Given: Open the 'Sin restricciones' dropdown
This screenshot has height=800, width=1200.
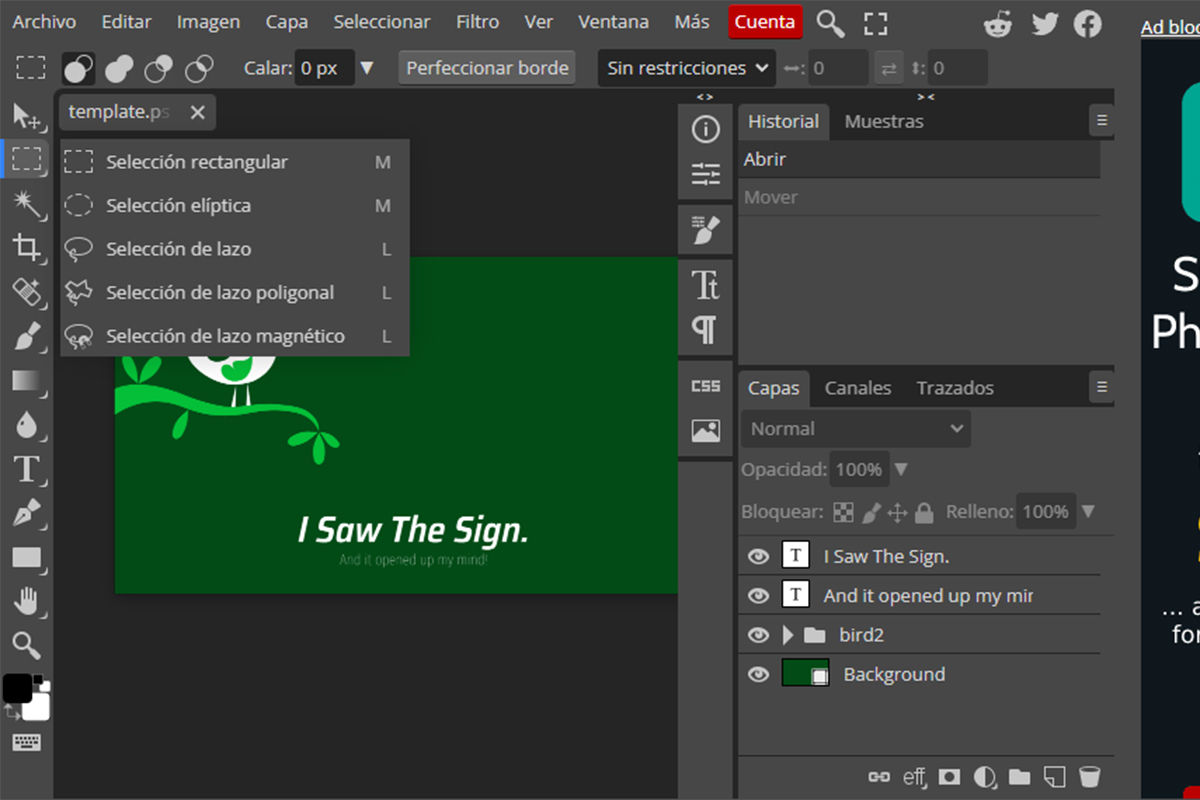Looking at the screenshot, I should pyautogui.click(x=688, y=68).
